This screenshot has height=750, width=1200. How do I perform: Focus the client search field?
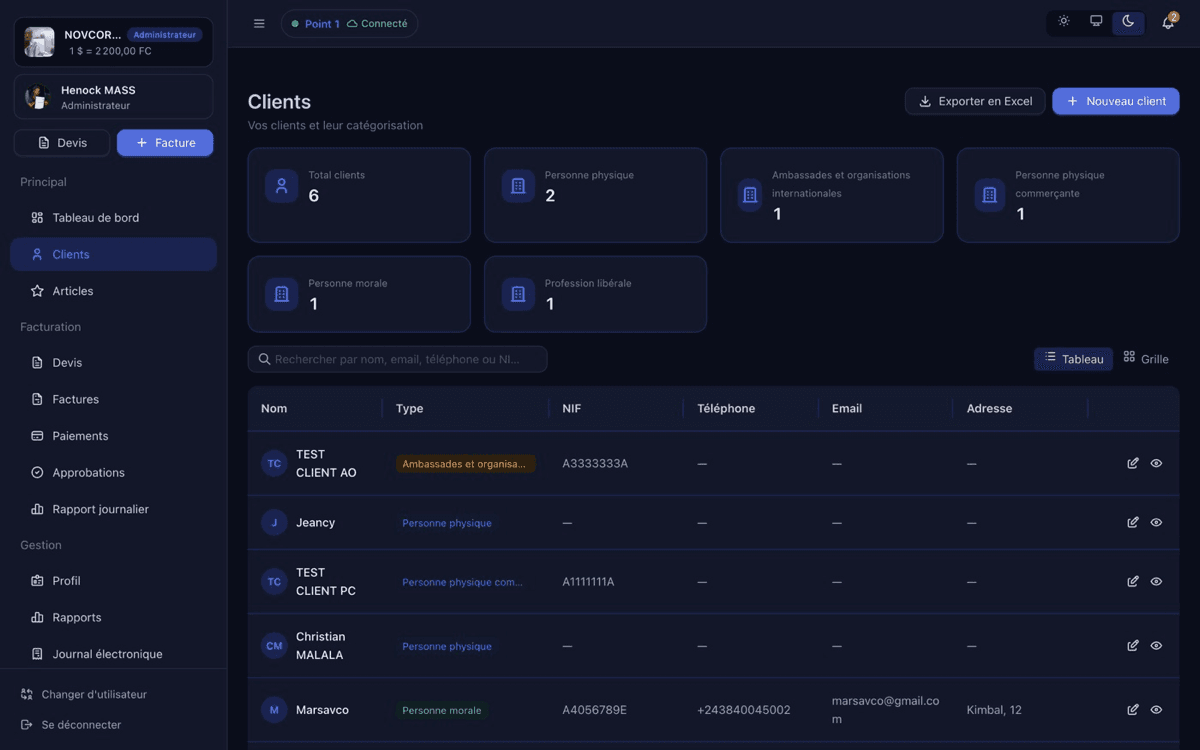tap(397, 359)
